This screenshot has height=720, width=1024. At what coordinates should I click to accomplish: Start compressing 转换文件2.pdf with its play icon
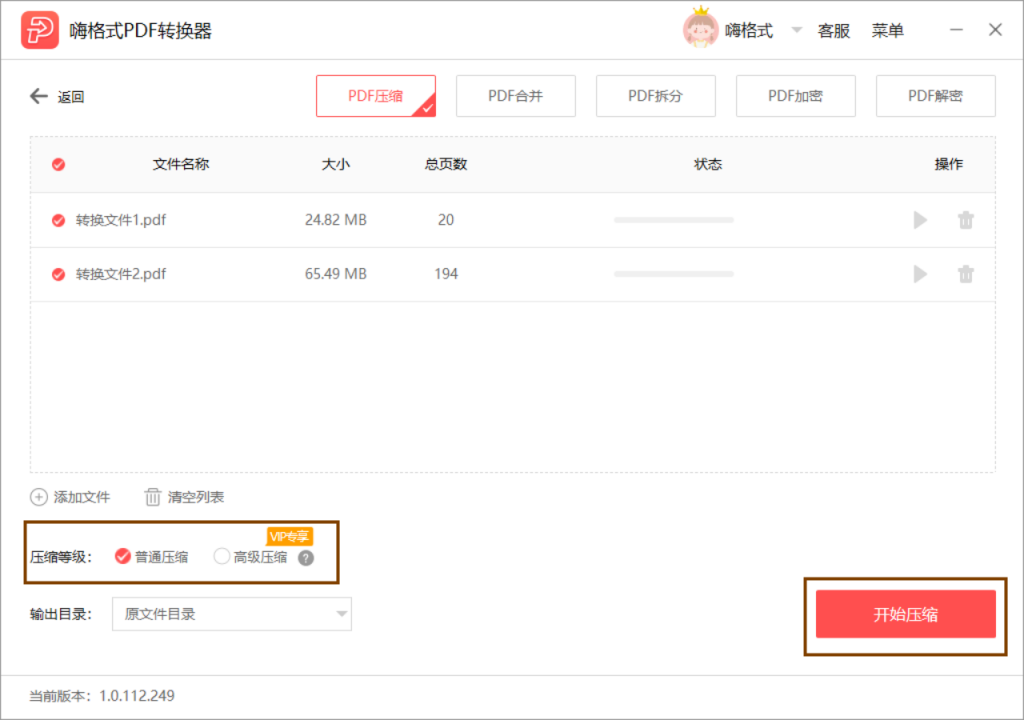coord(920,274)
